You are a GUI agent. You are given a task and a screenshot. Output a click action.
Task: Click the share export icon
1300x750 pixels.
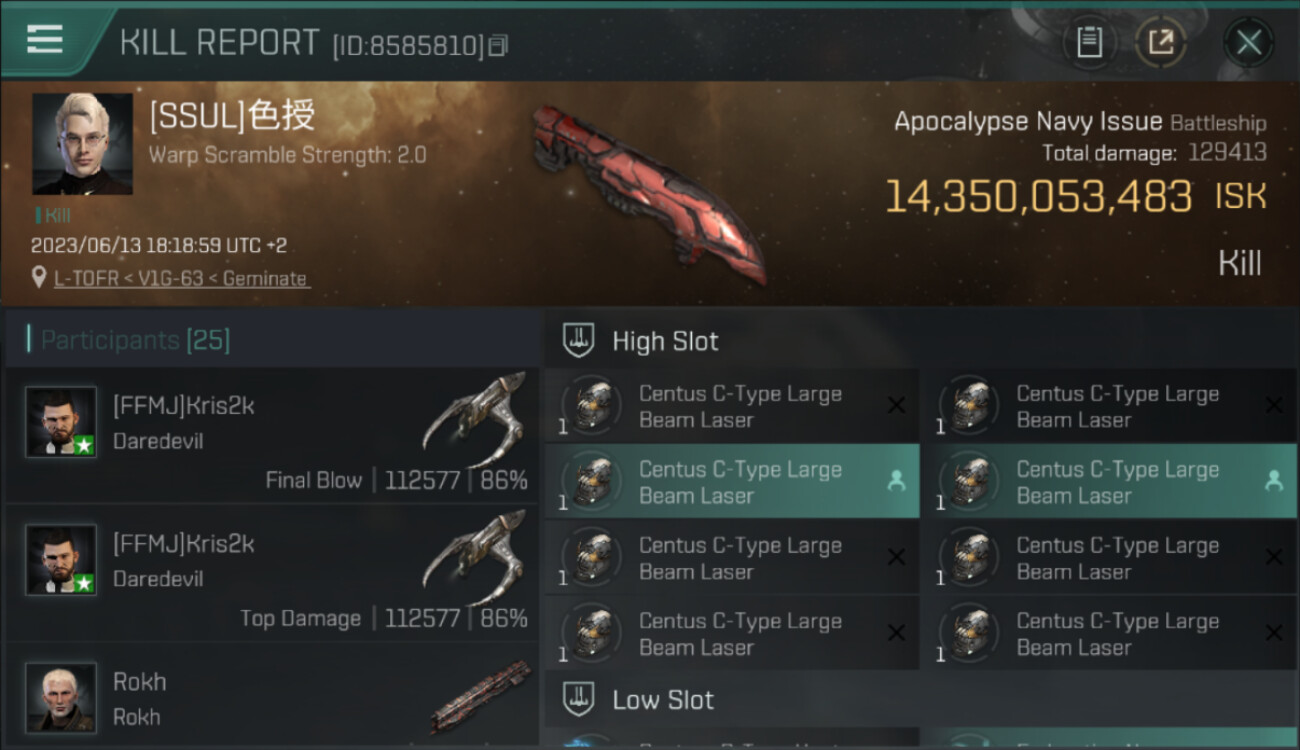pyautogui.click(x=1161, y=42)
